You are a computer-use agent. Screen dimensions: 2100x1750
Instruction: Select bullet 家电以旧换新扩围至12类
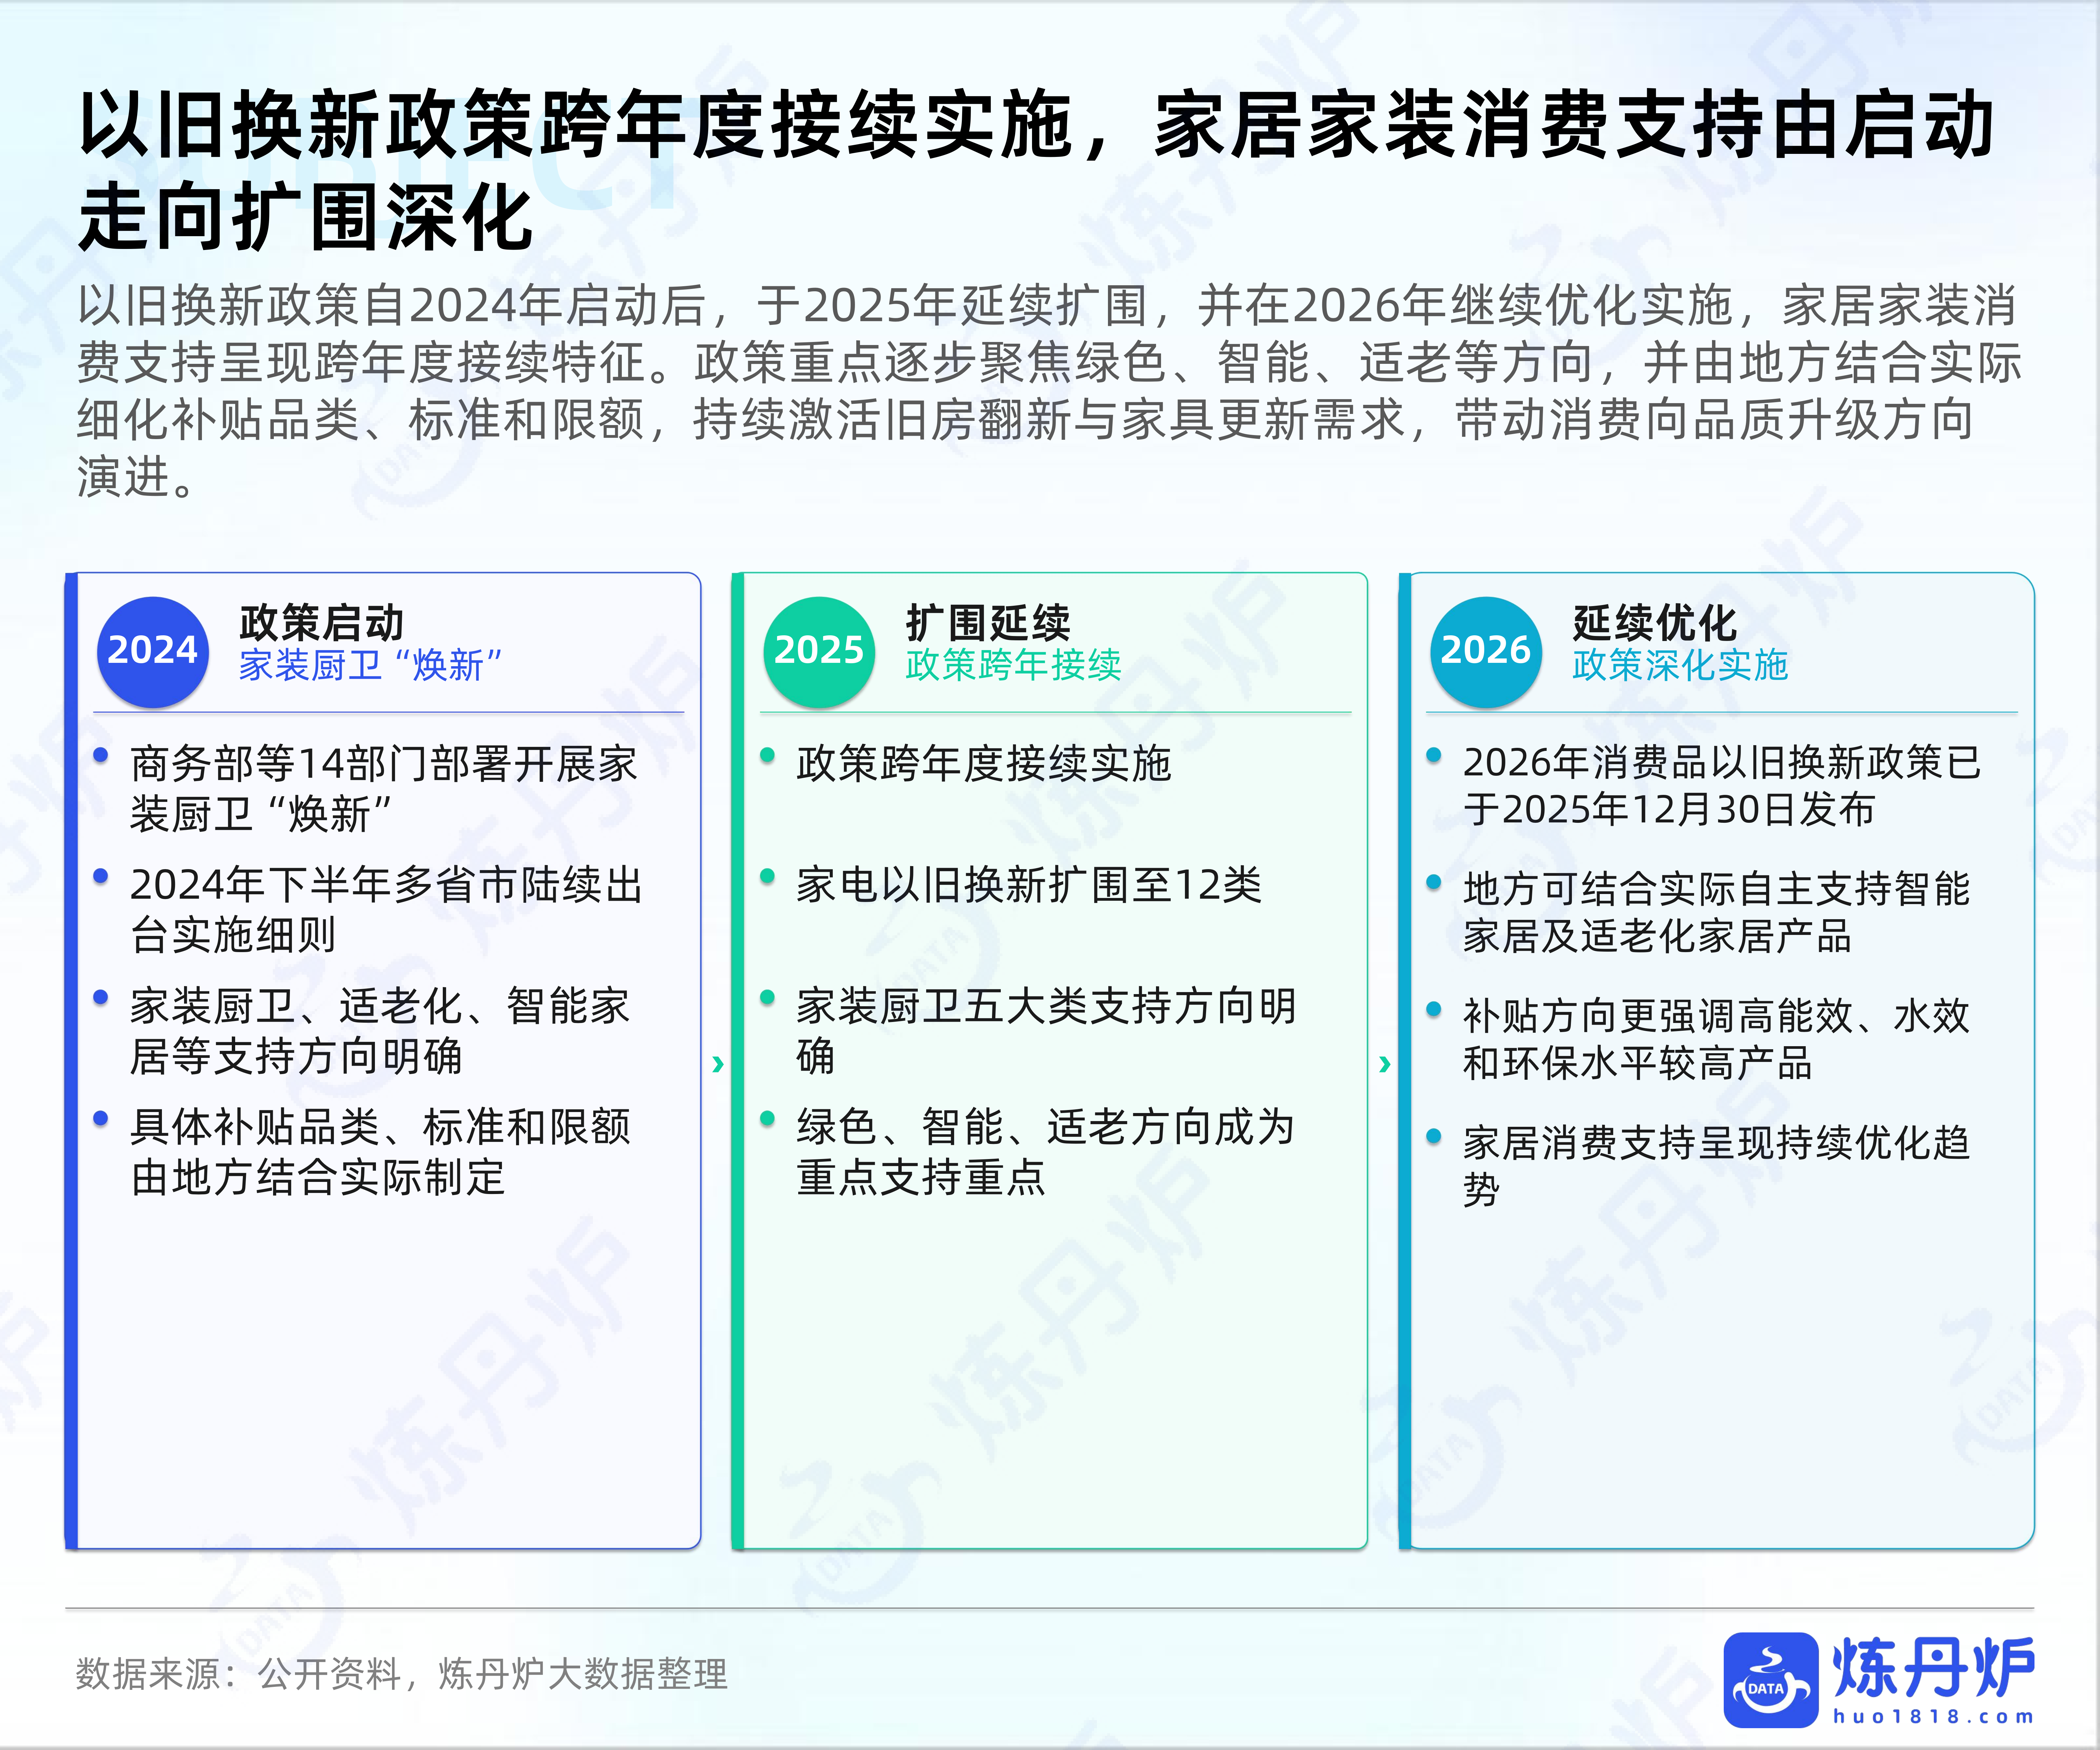click(1029, 885)
